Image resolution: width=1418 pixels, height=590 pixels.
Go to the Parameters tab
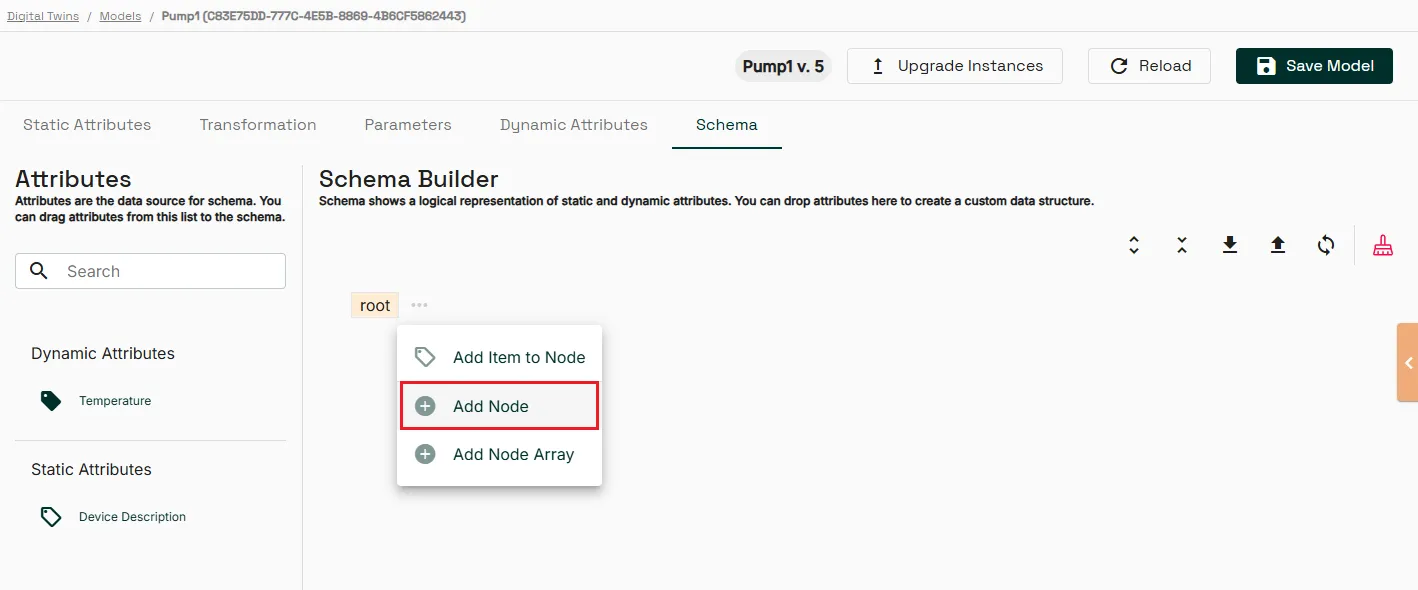408,125
